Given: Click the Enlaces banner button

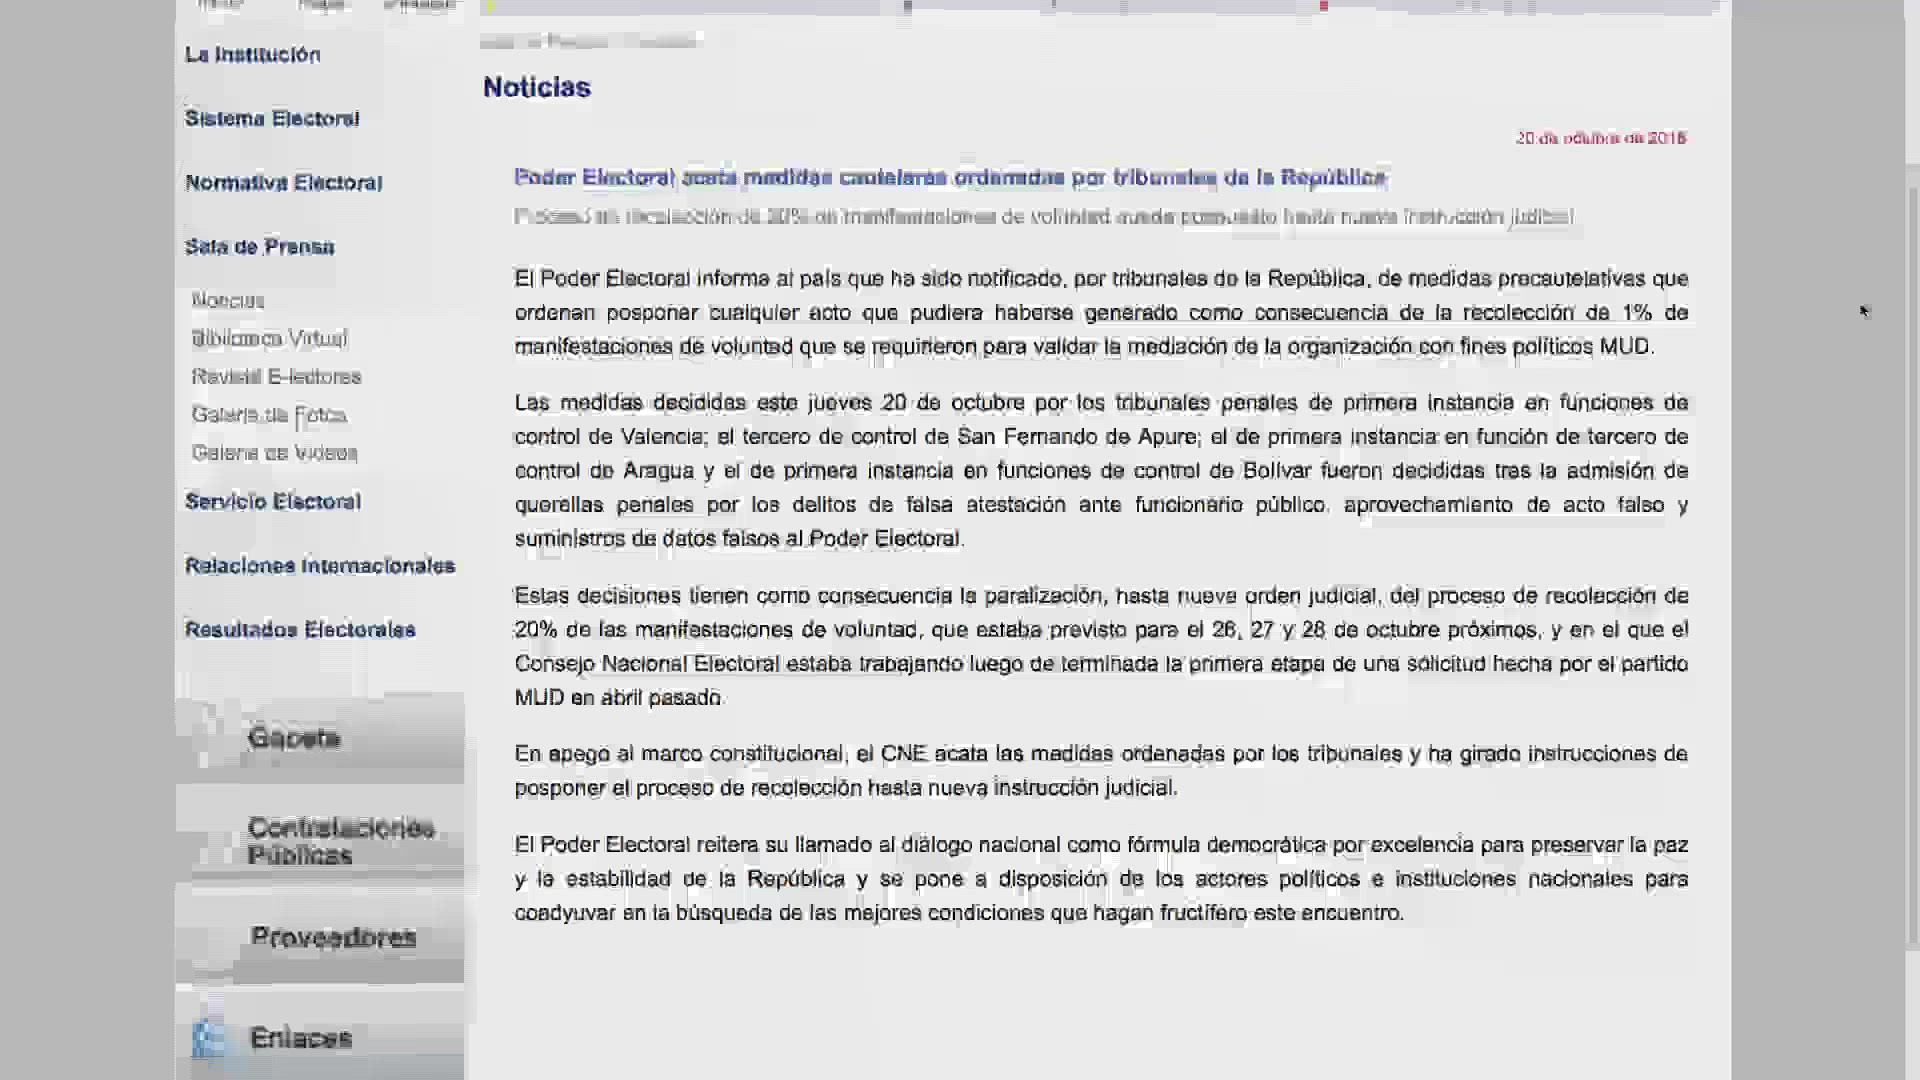Looking at the screenshot, I should click(x=300, y=1038).
